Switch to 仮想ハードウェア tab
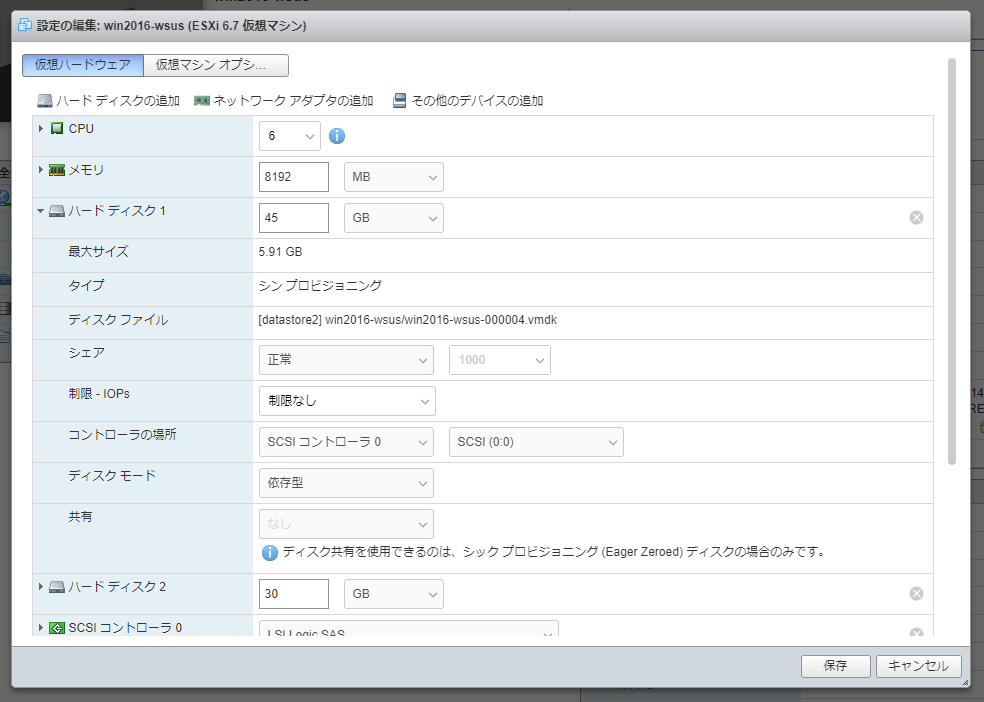Viewport: 984px width, 702px height. [83, 65]
